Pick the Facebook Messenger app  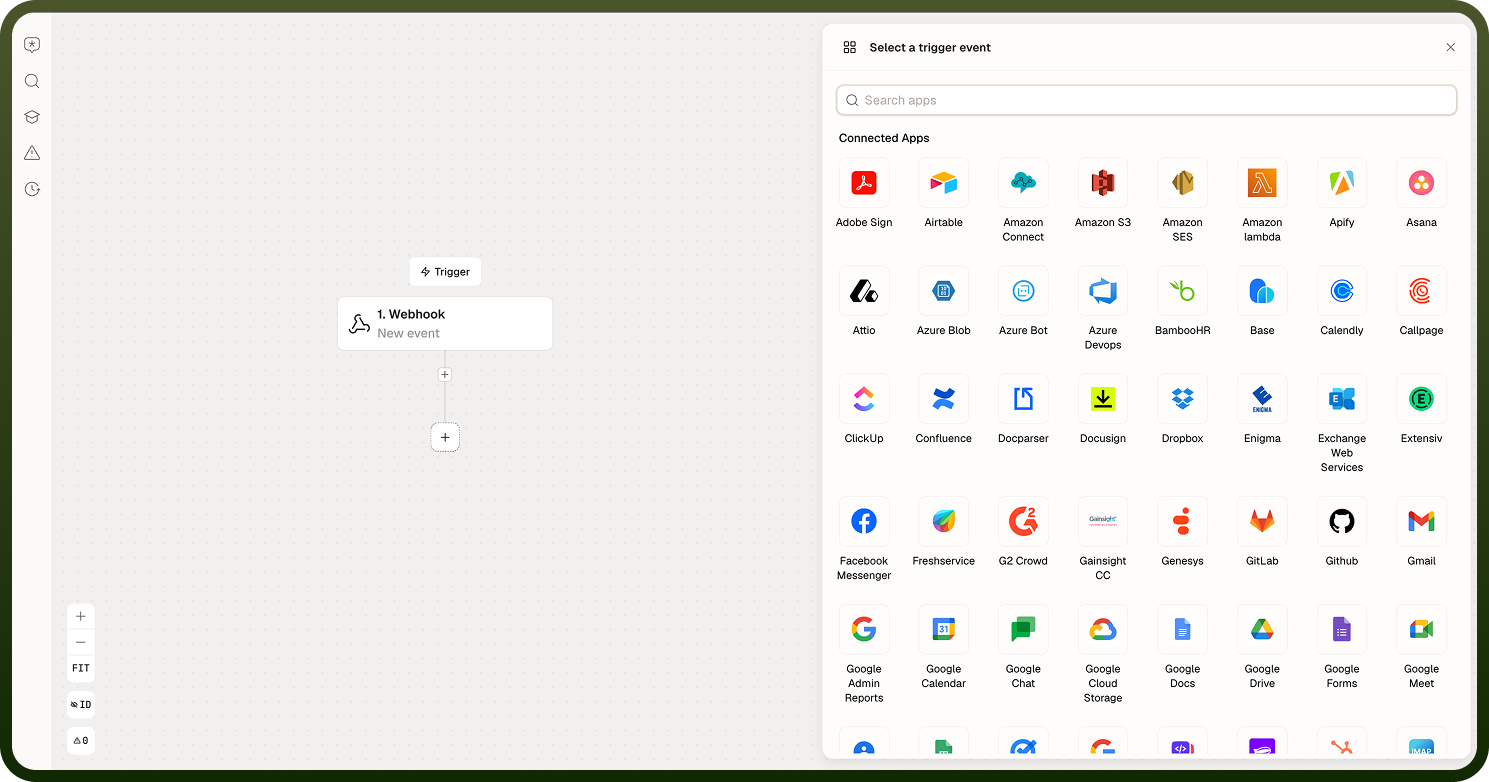pos(864,522)
